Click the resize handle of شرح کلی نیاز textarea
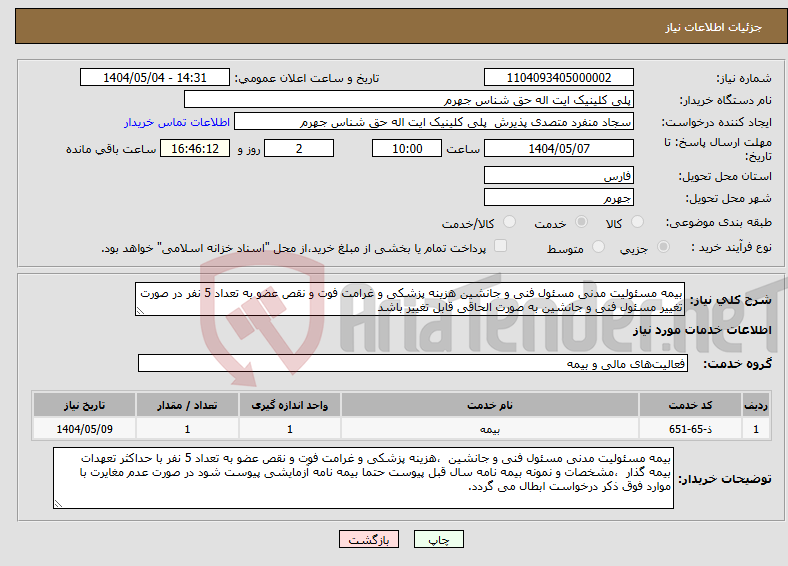This screenshot has width=788, height=566. 140,311
